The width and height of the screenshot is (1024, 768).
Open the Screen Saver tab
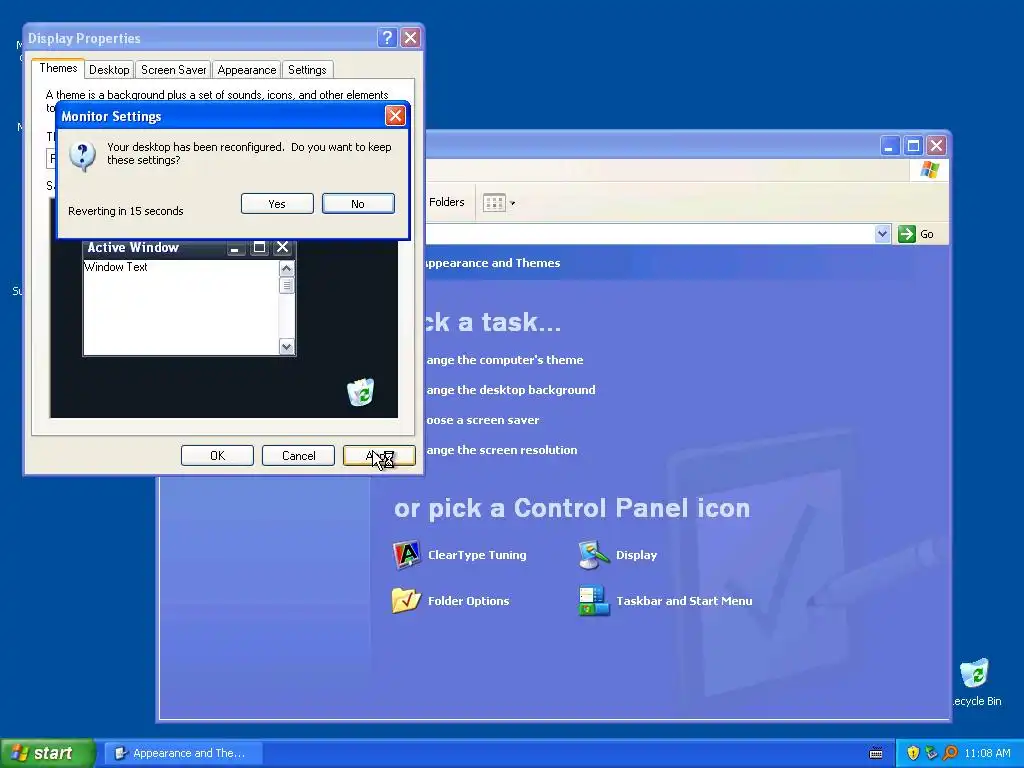[173, 70]
